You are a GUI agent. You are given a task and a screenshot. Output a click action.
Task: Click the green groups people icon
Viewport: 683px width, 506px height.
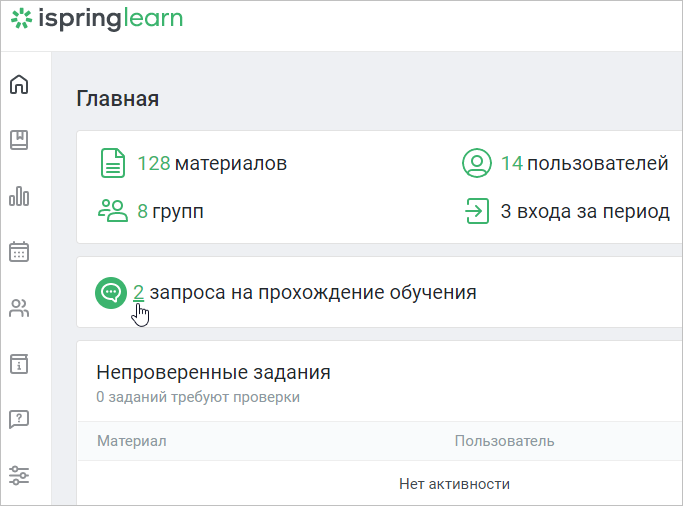pyautogui.click(x=113, y=211)
